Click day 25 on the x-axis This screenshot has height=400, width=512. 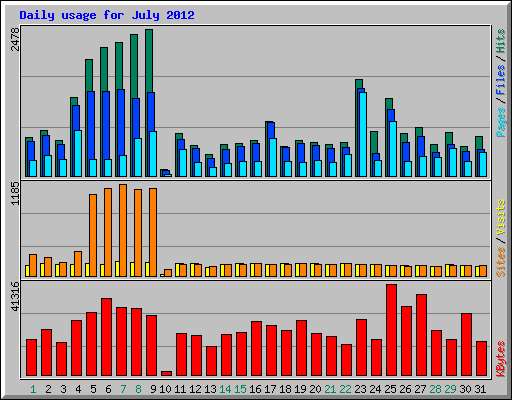pyautogui.click(x=390, y=389)
